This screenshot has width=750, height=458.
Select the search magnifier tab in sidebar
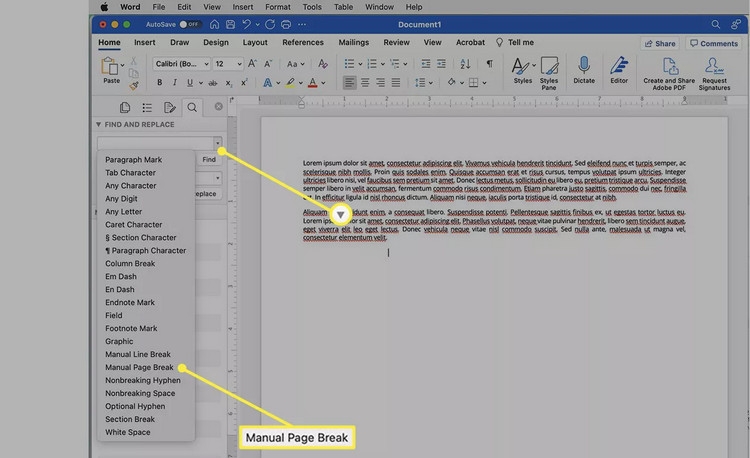(x=192, y=108)
